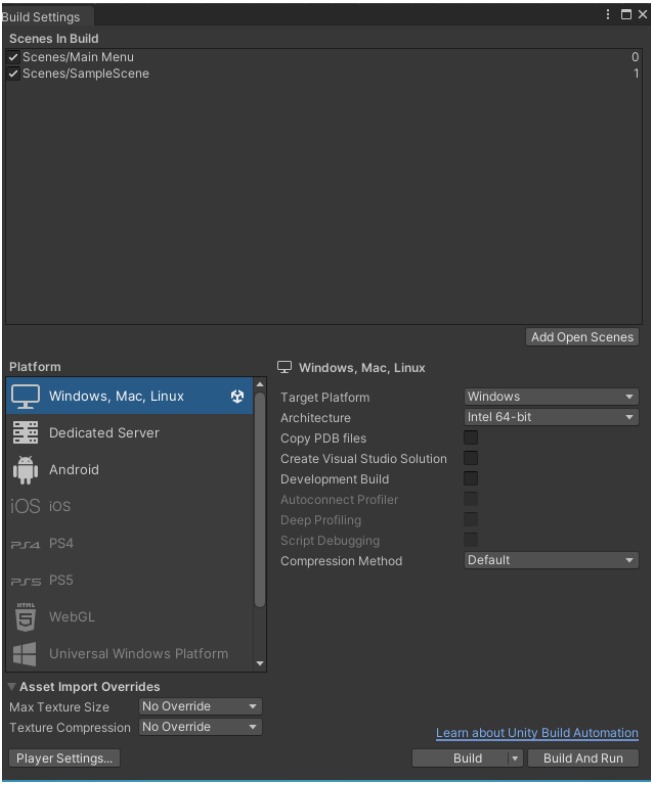This screenshot has height=785, width=651.
Task: Click the platform list scroll up arrow
Action: pyautogui.click(x=259, y=384)
